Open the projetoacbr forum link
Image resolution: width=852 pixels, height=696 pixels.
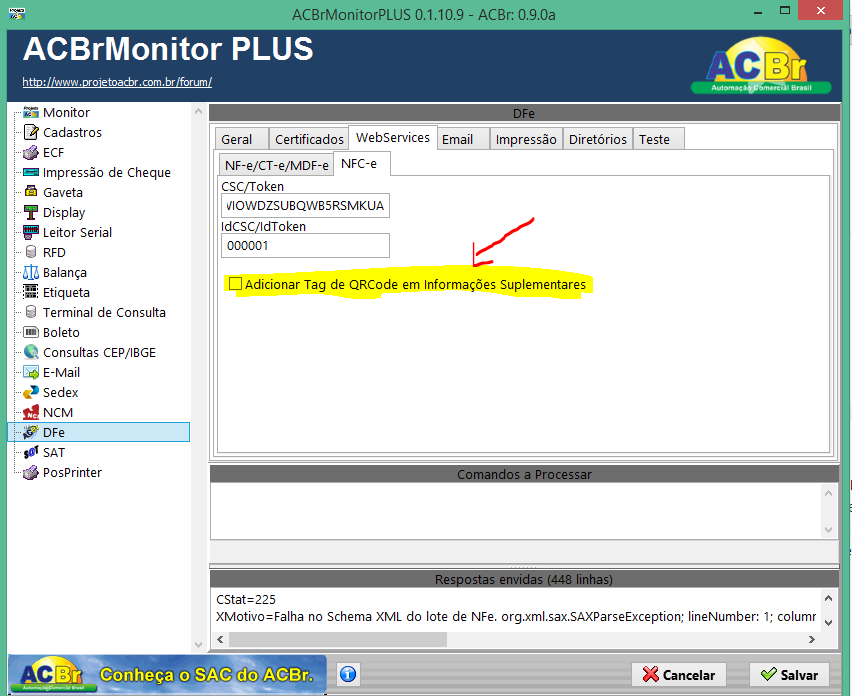[x=117, y=82]
